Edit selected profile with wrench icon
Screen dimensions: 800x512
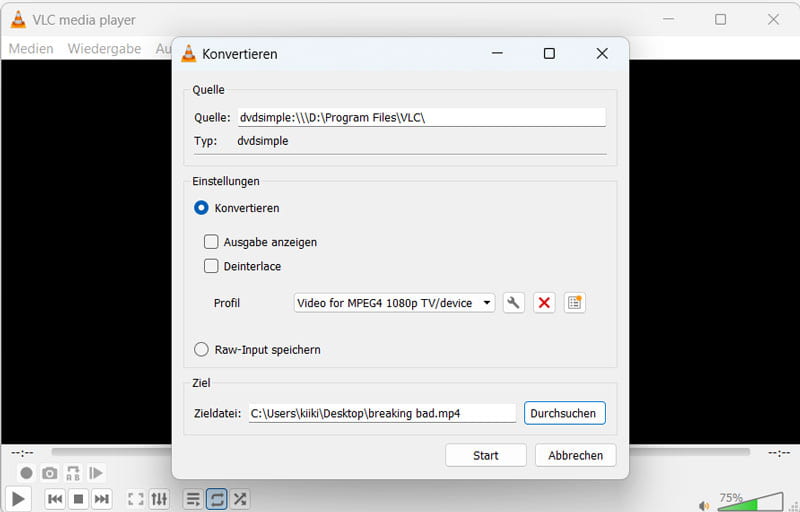[513, 303]
